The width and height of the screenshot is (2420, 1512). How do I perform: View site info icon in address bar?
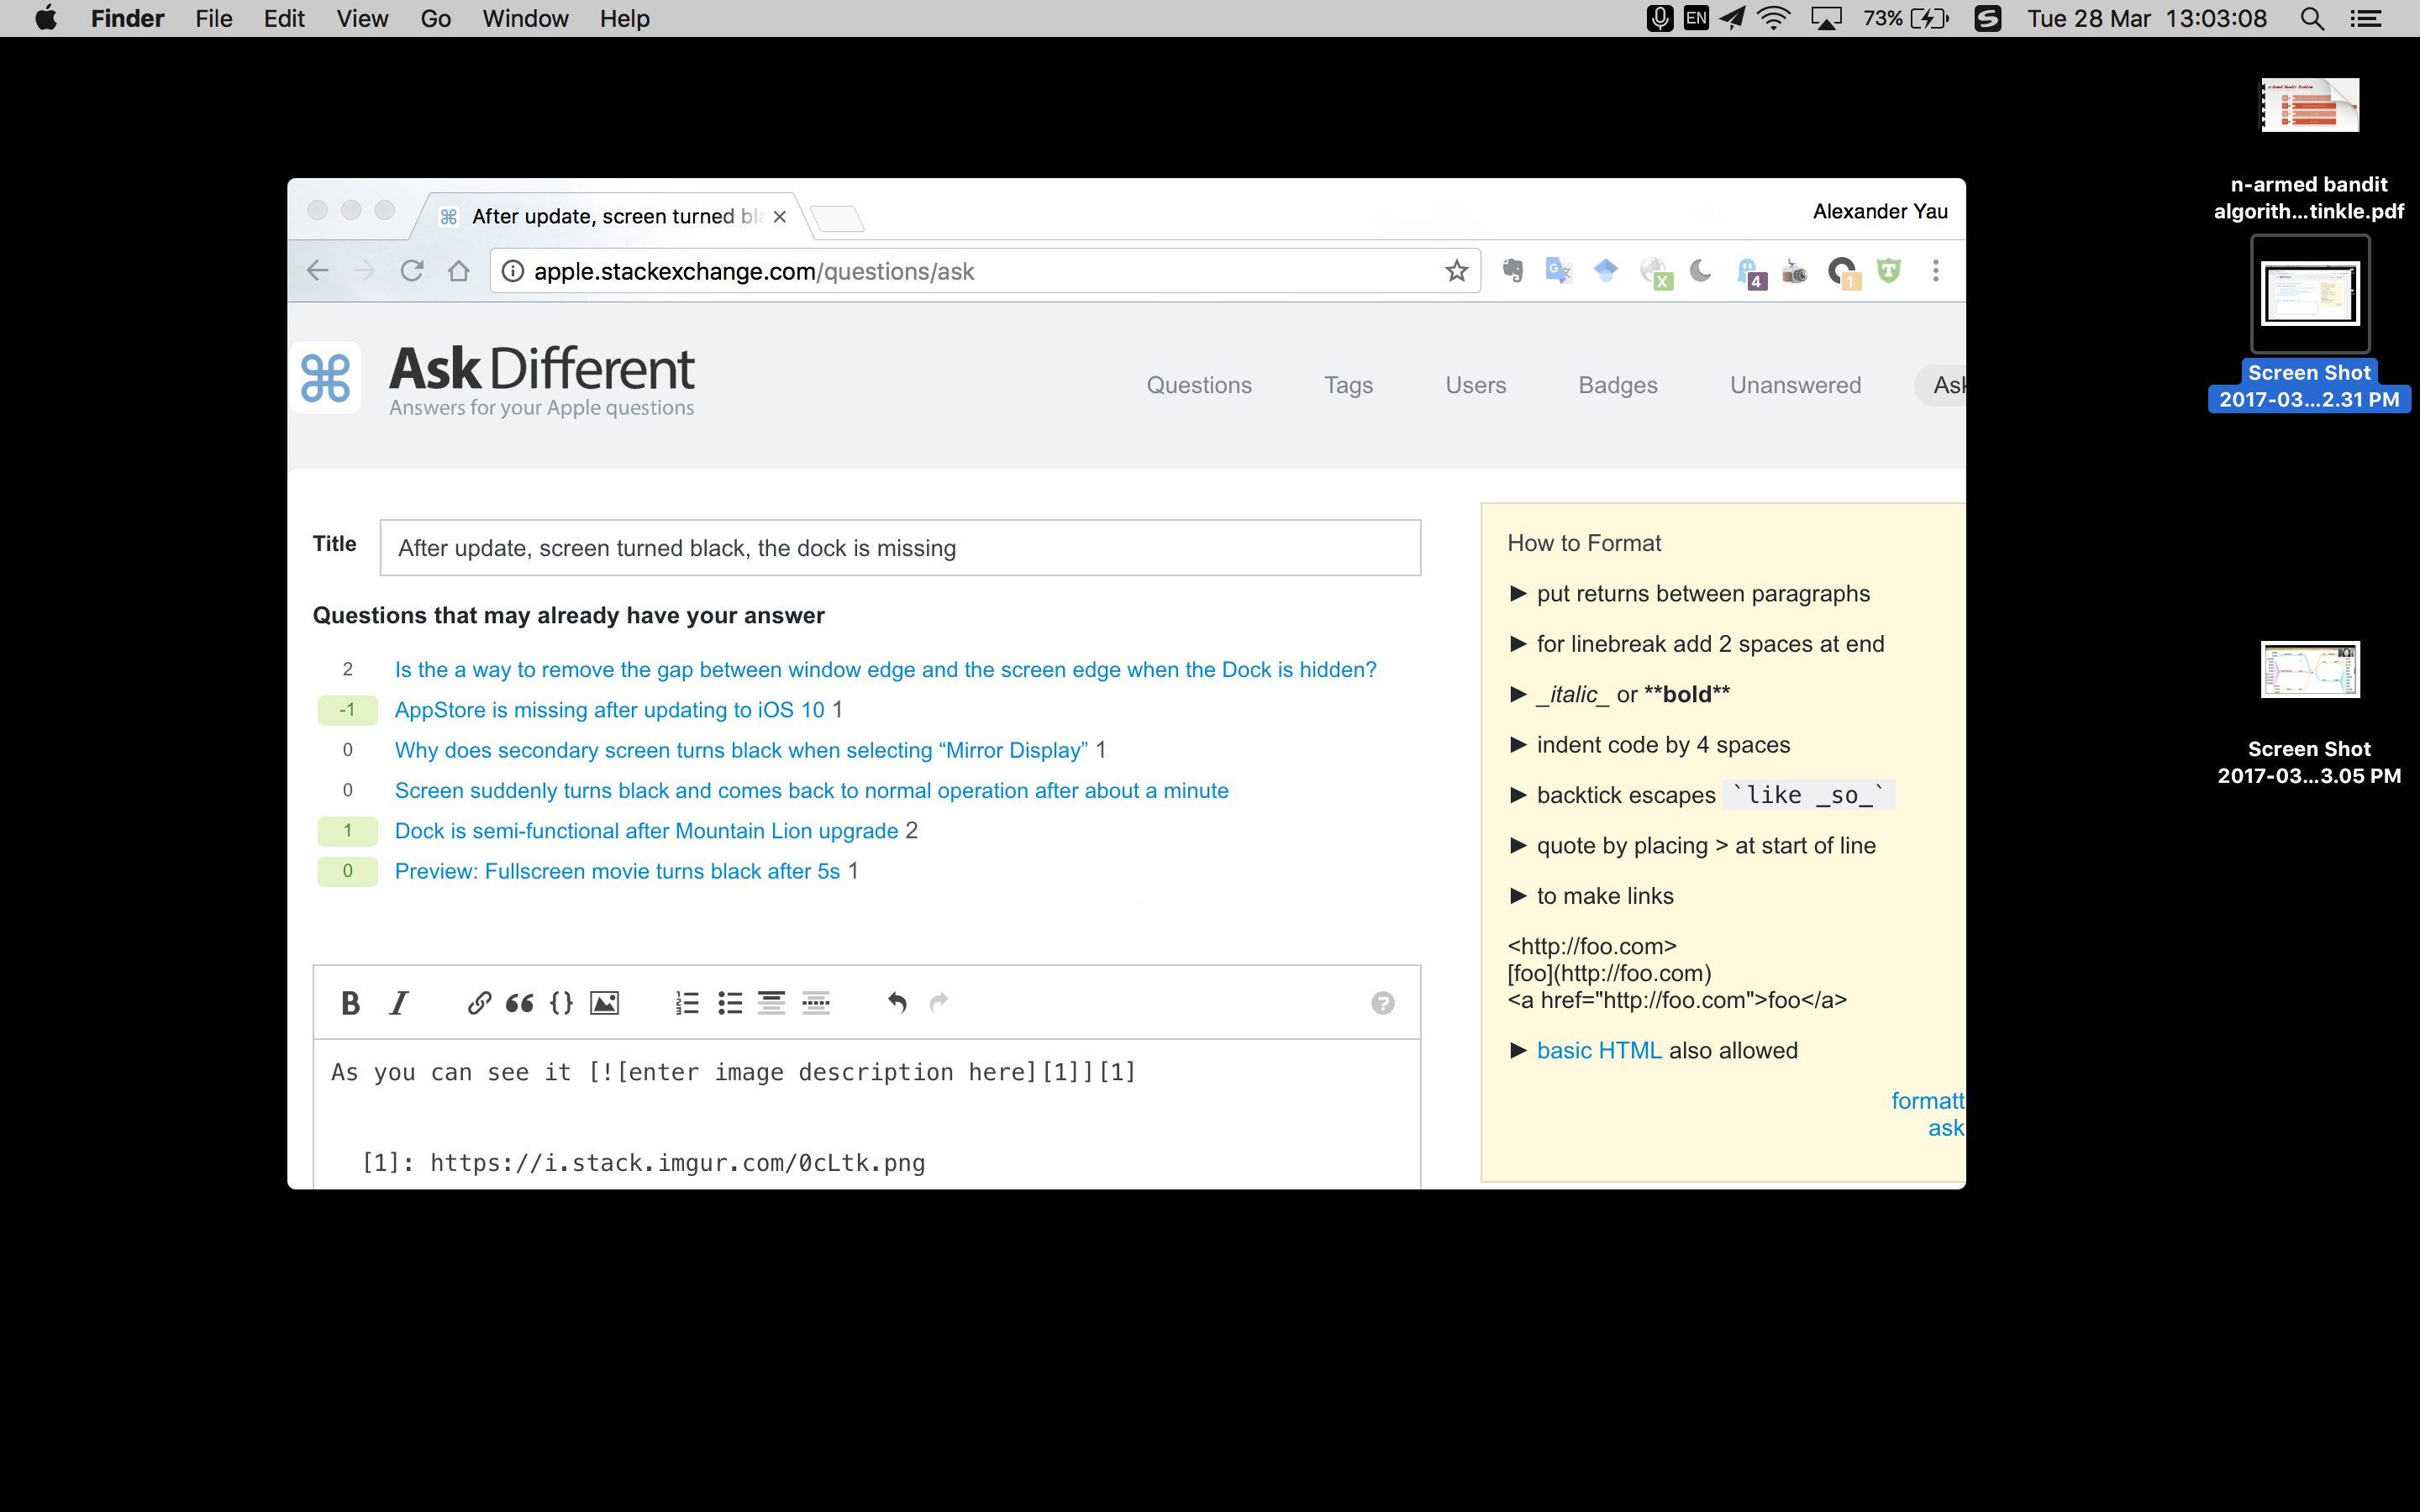point(513,271)
